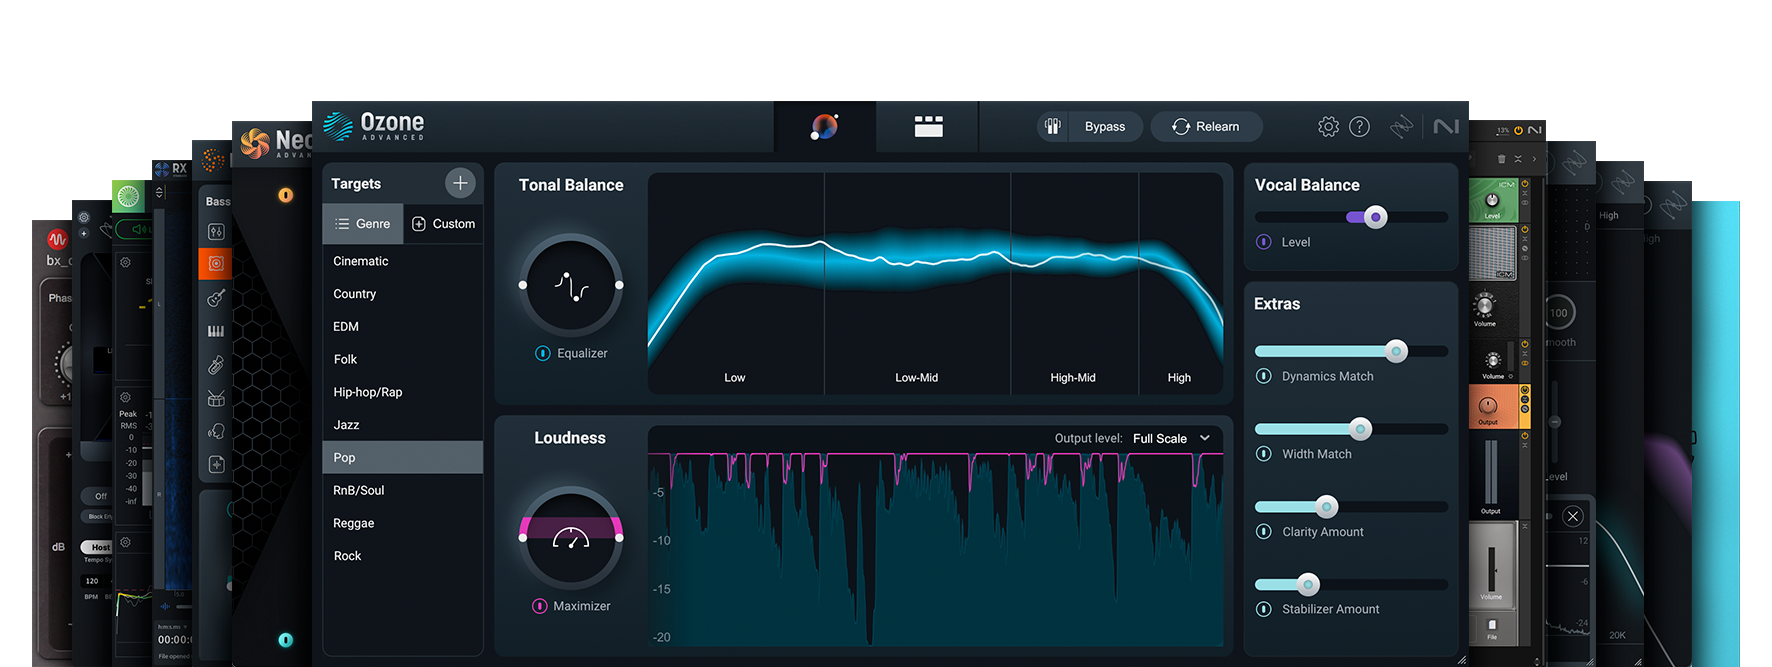Select the RnB/Soul genre target
This screenshot has height=667, width=1772.
[403, 490]
